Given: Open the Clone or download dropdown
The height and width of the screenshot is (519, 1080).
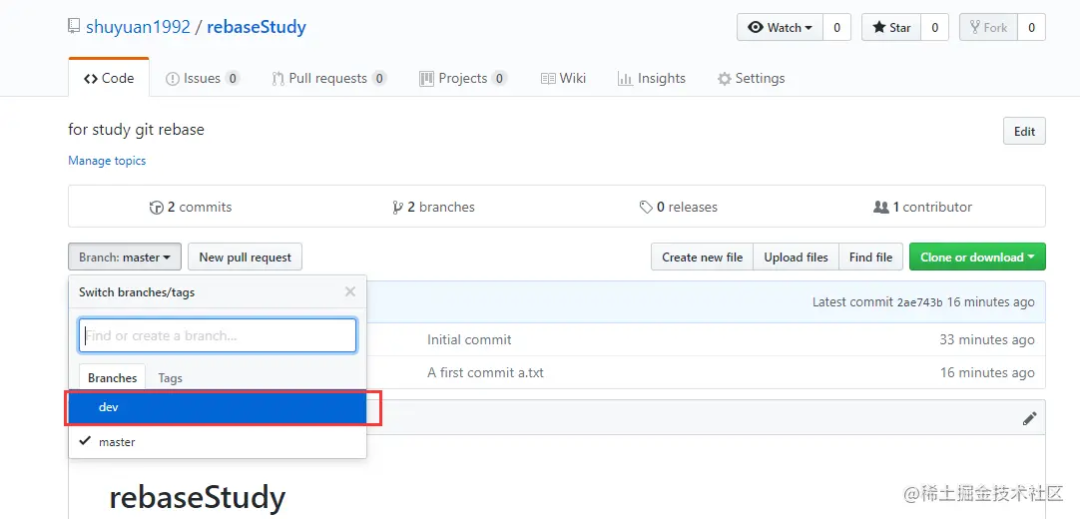Looking at the screenshot, I should click(x=977, y=257).
